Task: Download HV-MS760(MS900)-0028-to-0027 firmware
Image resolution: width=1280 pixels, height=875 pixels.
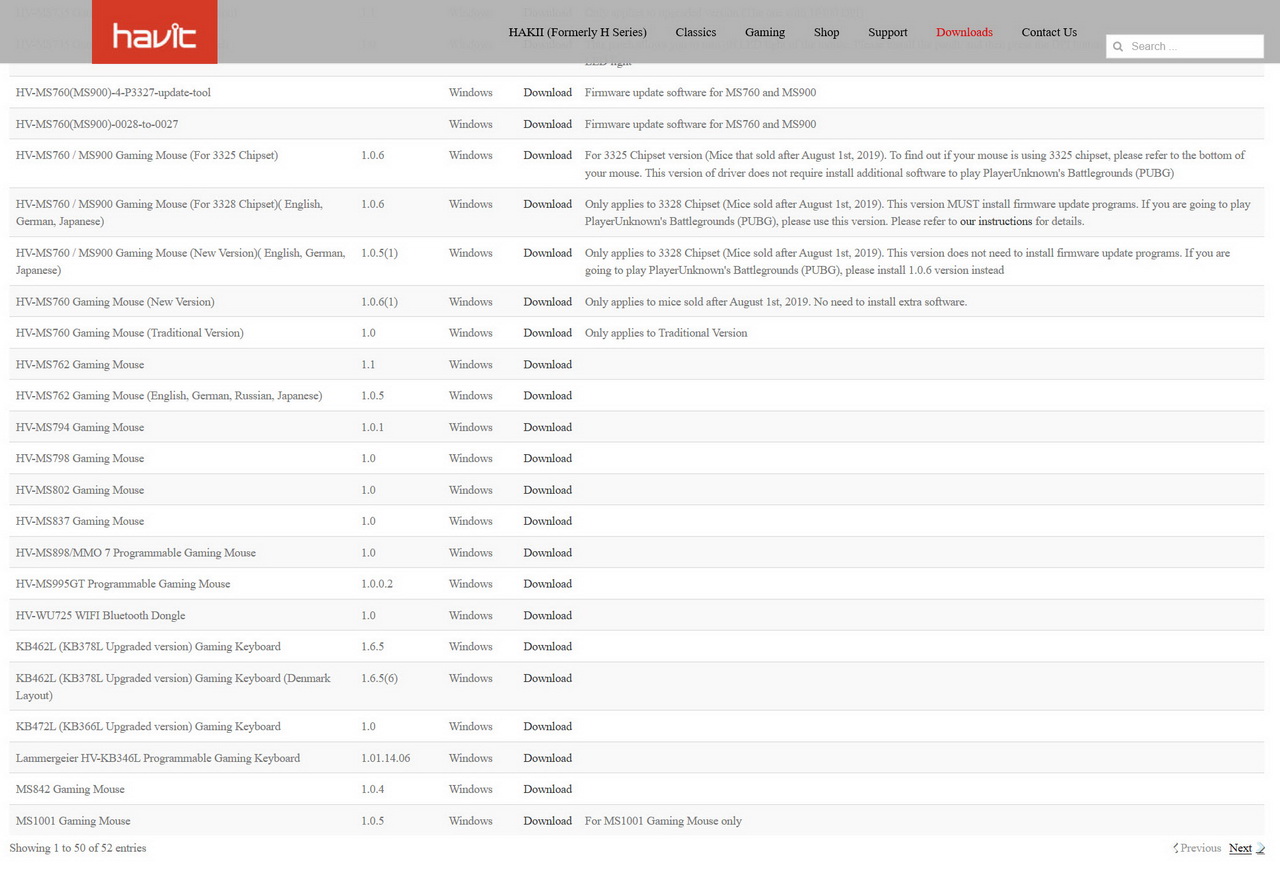Action: click(547, 124)
